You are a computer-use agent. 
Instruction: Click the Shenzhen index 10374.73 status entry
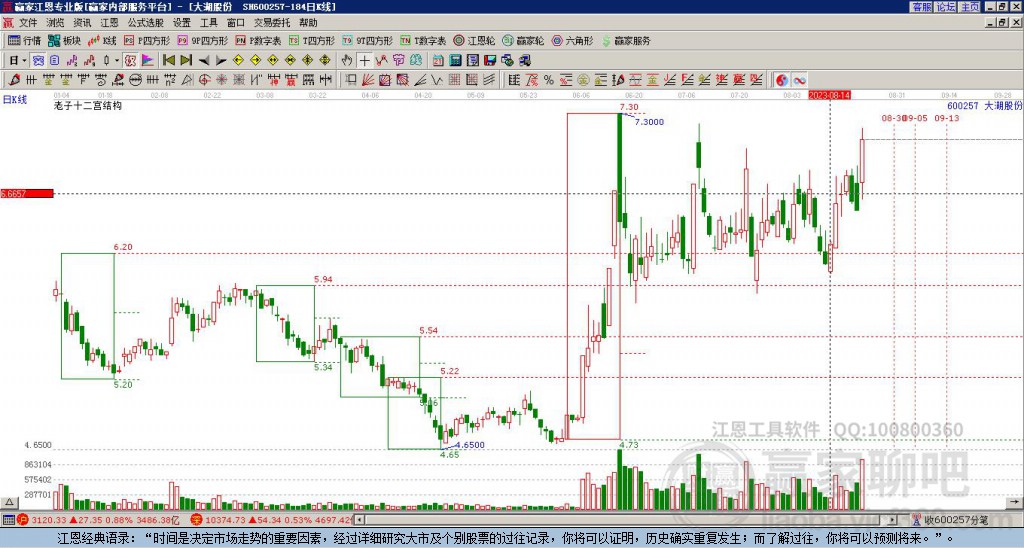tap(272, 520)
